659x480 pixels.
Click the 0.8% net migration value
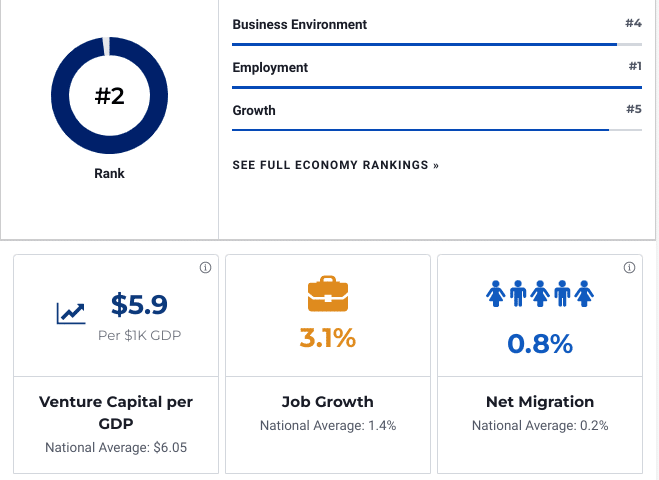pyautogui.click(x=540, y=344)
